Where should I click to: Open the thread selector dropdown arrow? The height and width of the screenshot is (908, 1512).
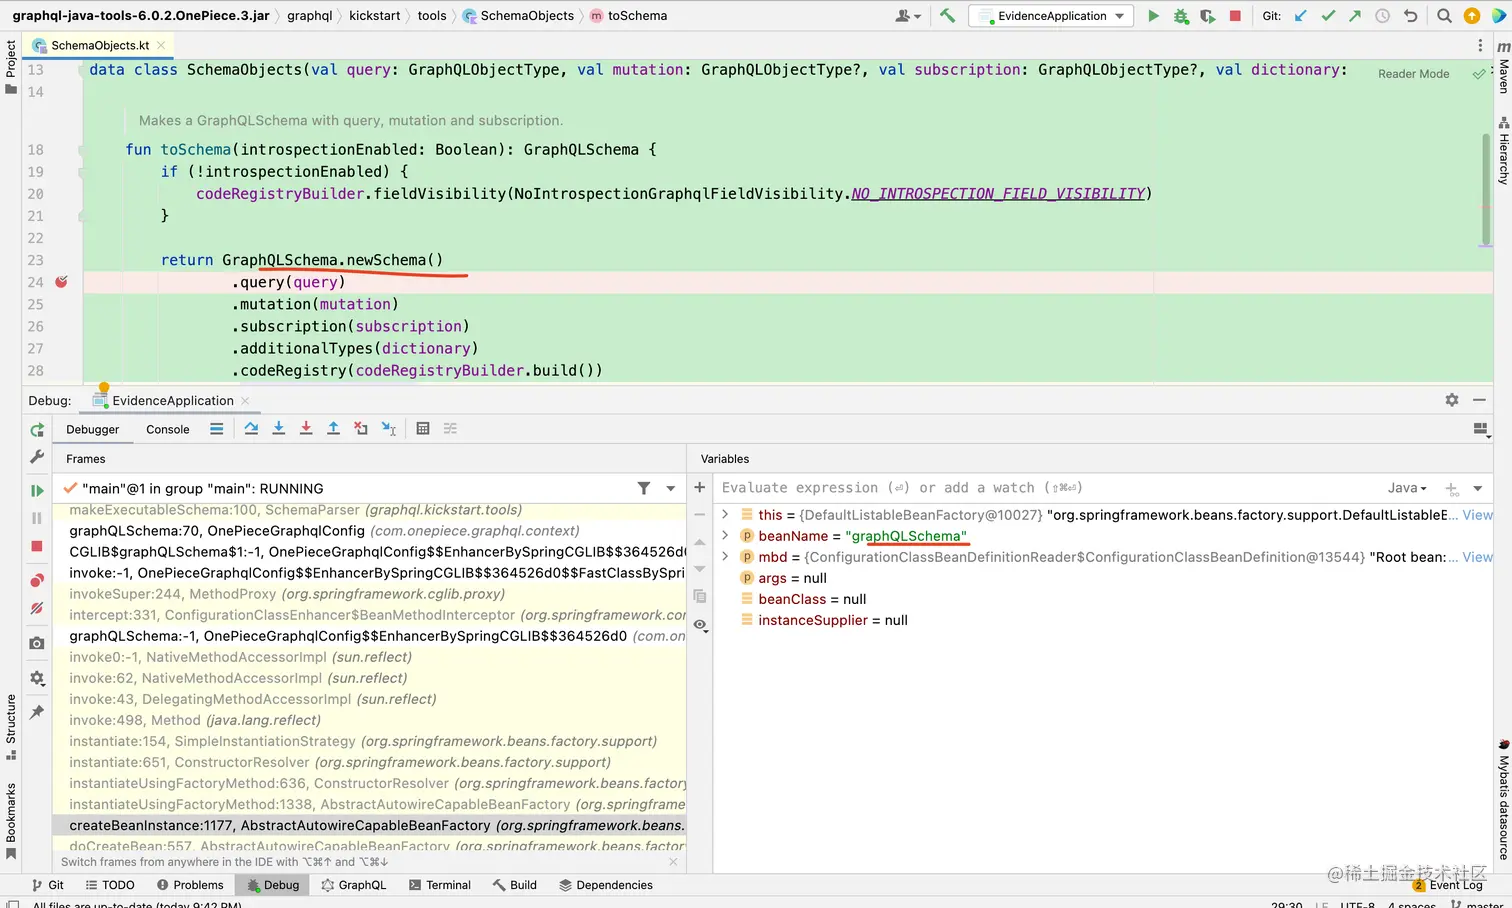tap(671, 489)
